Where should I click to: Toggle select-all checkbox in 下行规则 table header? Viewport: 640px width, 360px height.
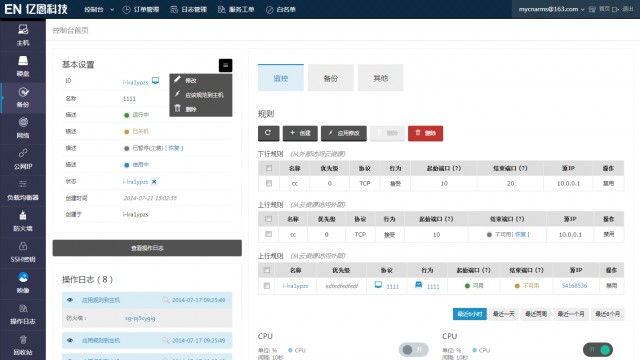click(269, 168)
